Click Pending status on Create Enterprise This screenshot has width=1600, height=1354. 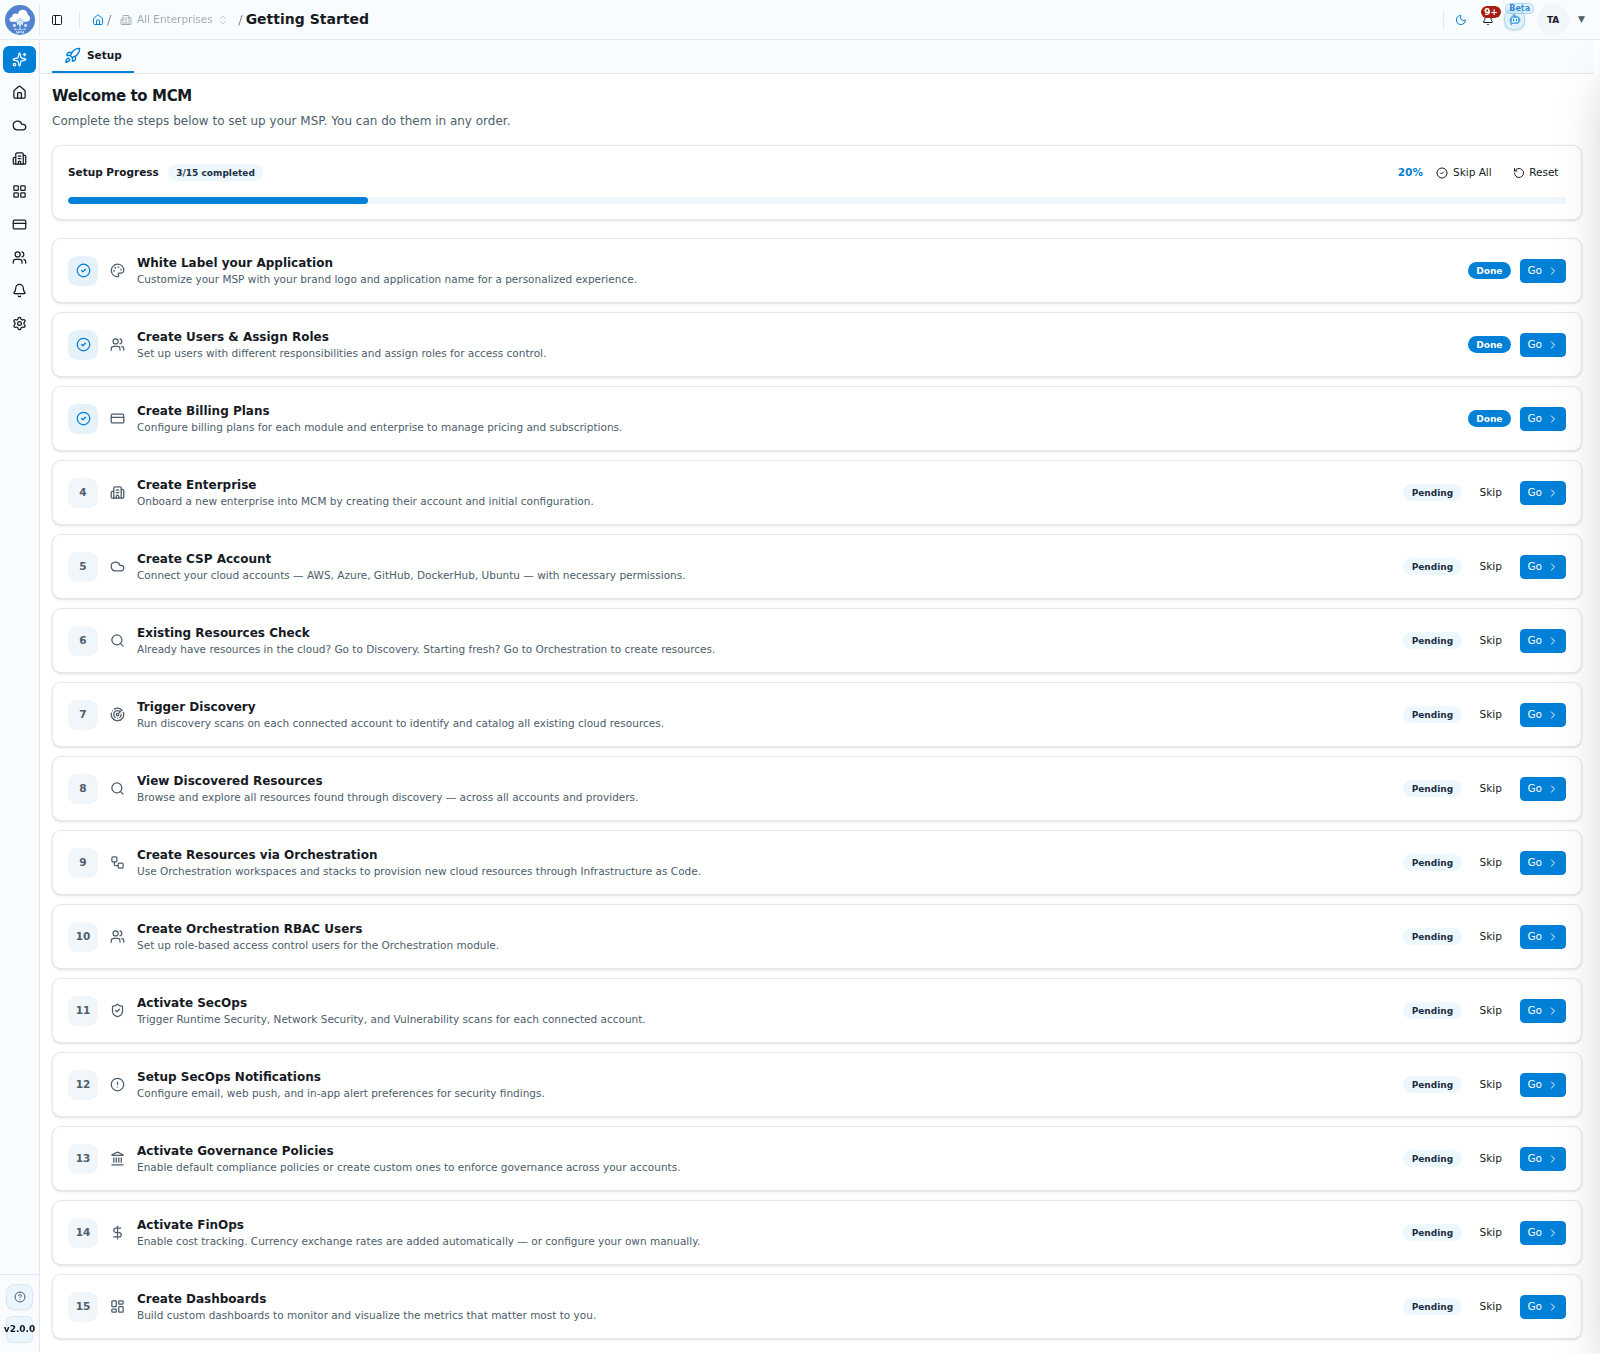coord(1432,493)
